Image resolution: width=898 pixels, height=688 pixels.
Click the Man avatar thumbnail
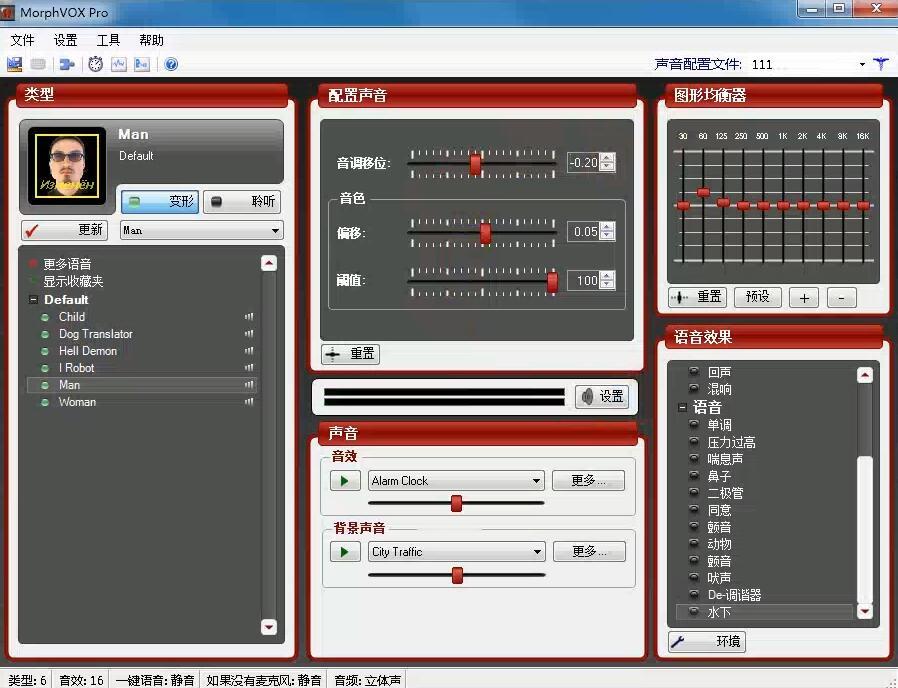point(67,166)
